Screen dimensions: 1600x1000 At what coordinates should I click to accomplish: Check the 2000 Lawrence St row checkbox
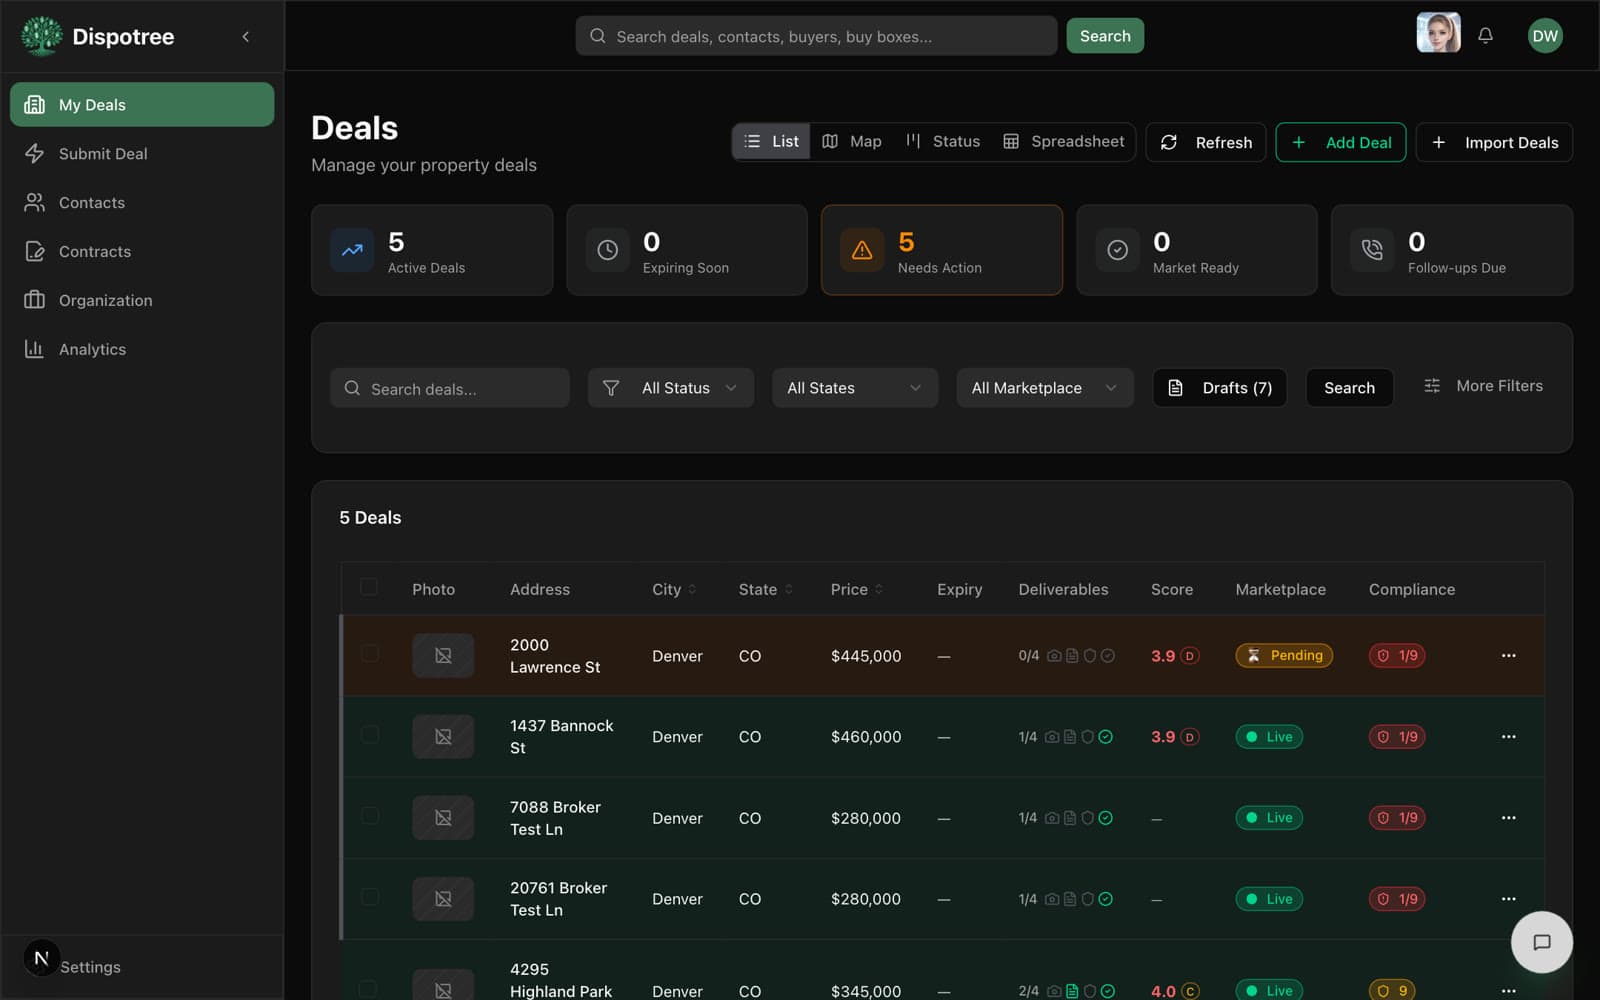369,654
